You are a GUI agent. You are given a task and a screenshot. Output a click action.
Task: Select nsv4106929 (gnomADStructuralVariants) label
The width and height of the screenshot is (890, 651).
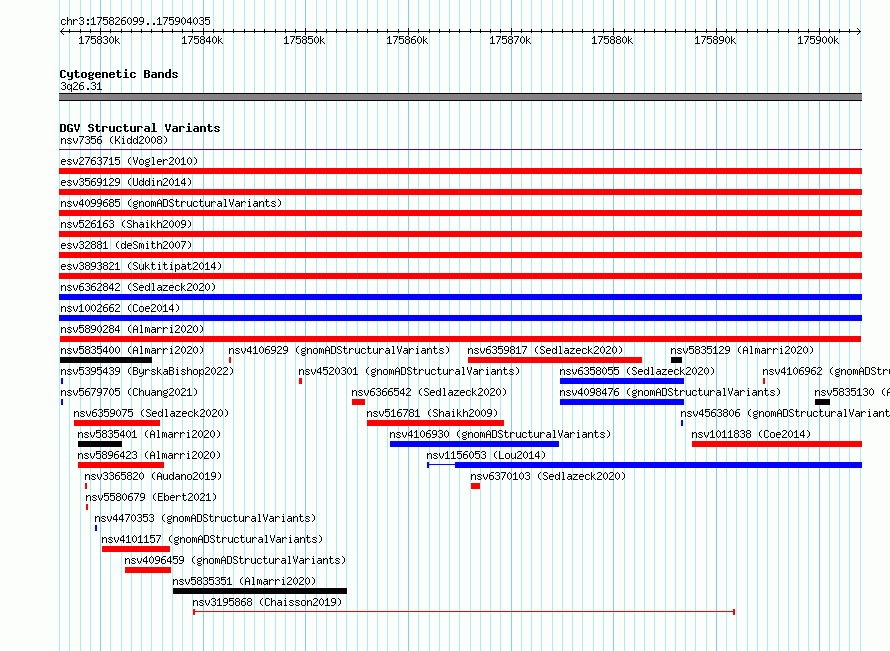pos(339,350)
